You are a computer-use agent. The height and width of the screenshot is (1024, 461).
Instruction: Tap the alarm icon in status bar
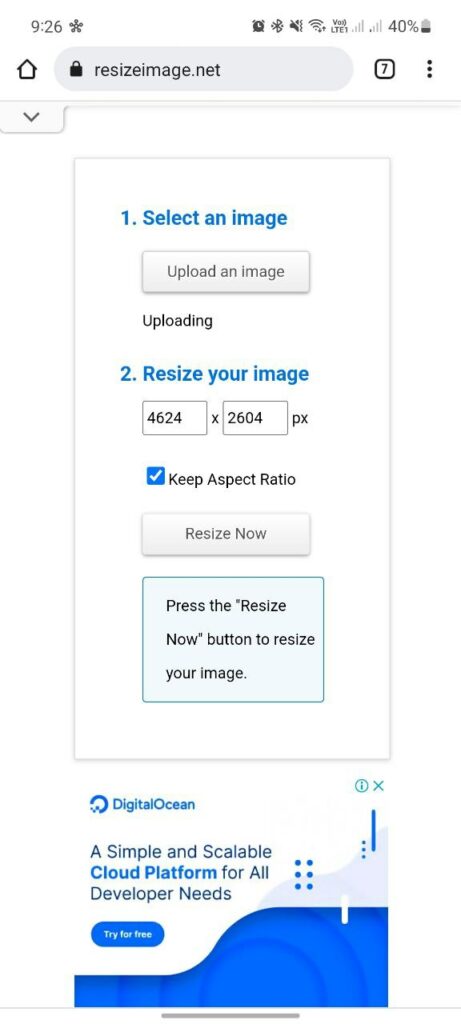click(258, 27)
